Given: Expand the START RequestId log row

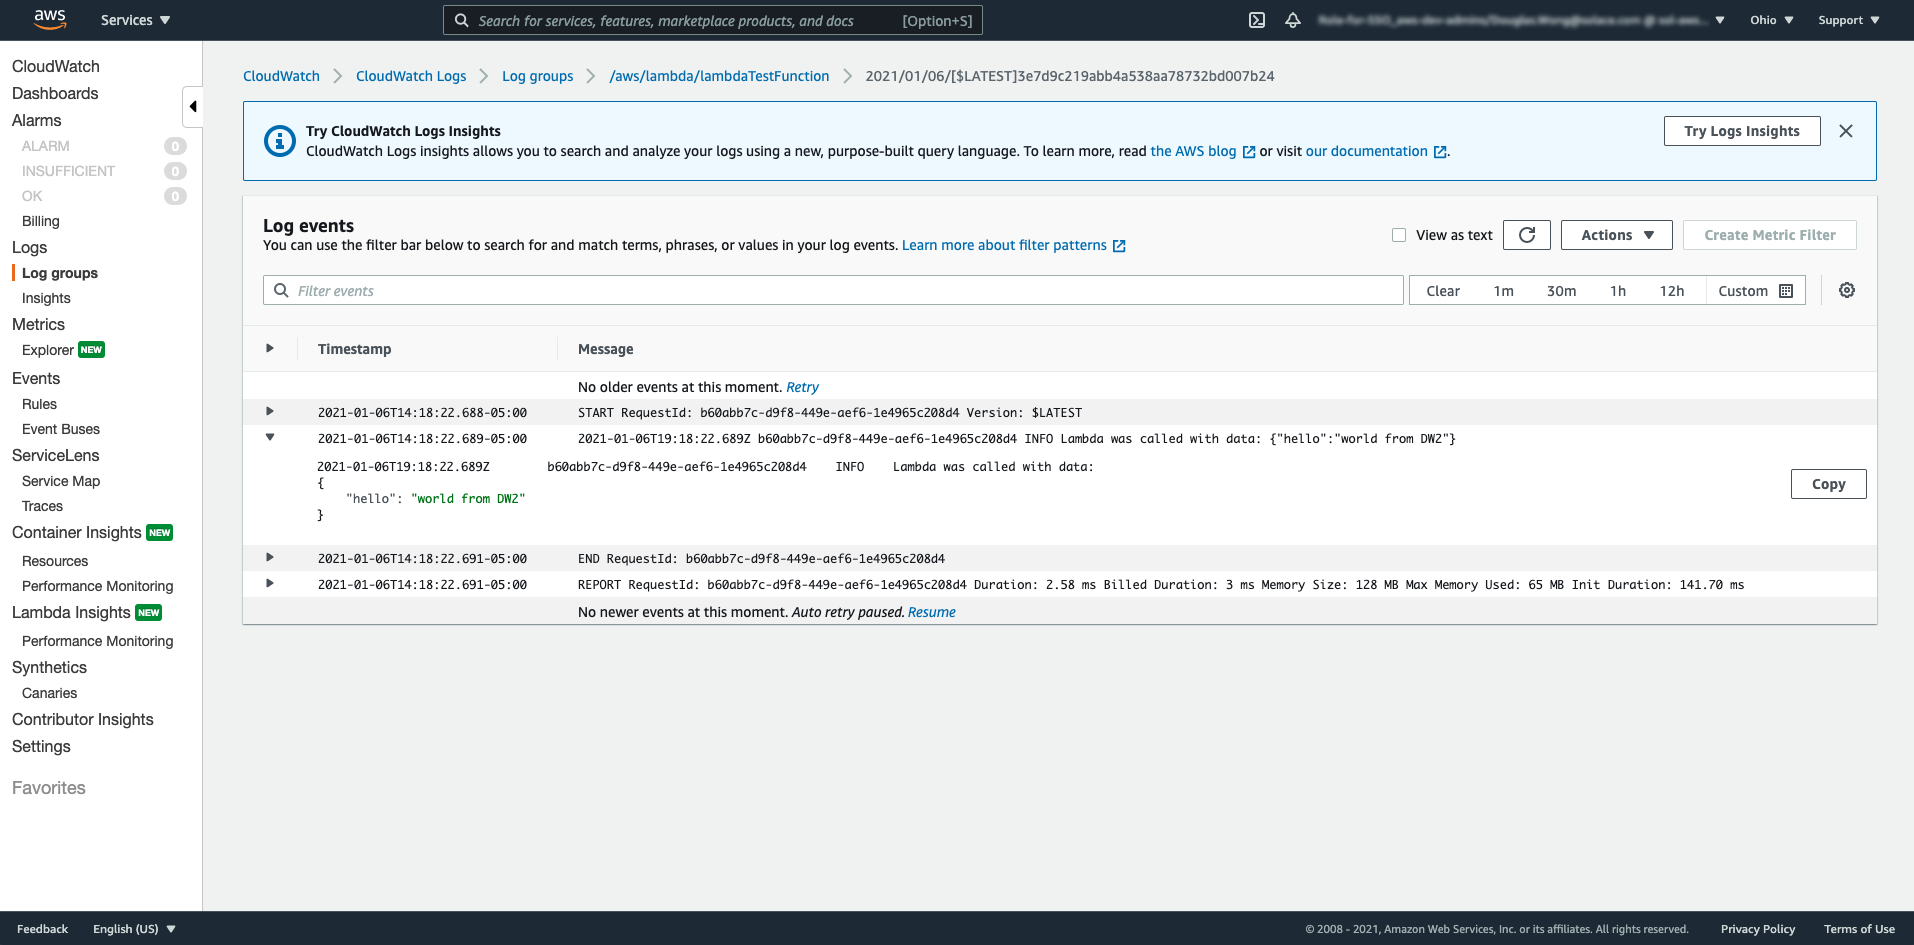Looking at the screenshot, I should (x=270, y=412).
